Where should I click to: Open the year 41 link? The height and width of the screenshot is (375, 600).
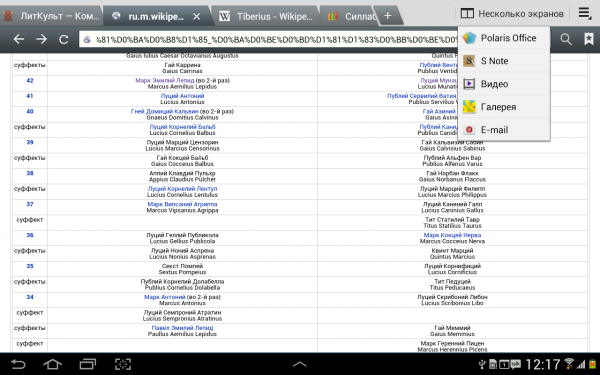(30, 96)
